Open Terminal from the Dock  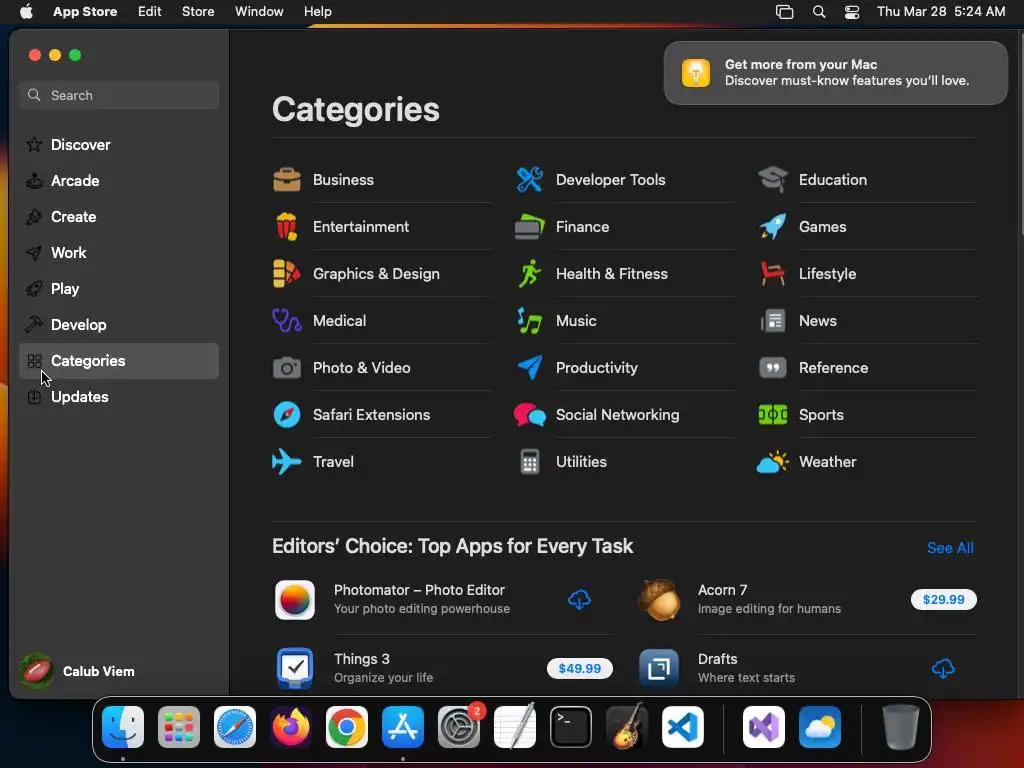point(571,727)
